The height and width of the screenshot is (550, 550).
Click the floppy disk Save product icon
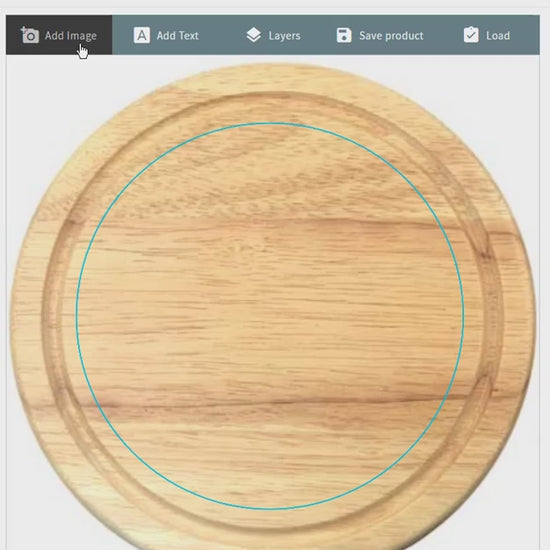coord(344,35)
